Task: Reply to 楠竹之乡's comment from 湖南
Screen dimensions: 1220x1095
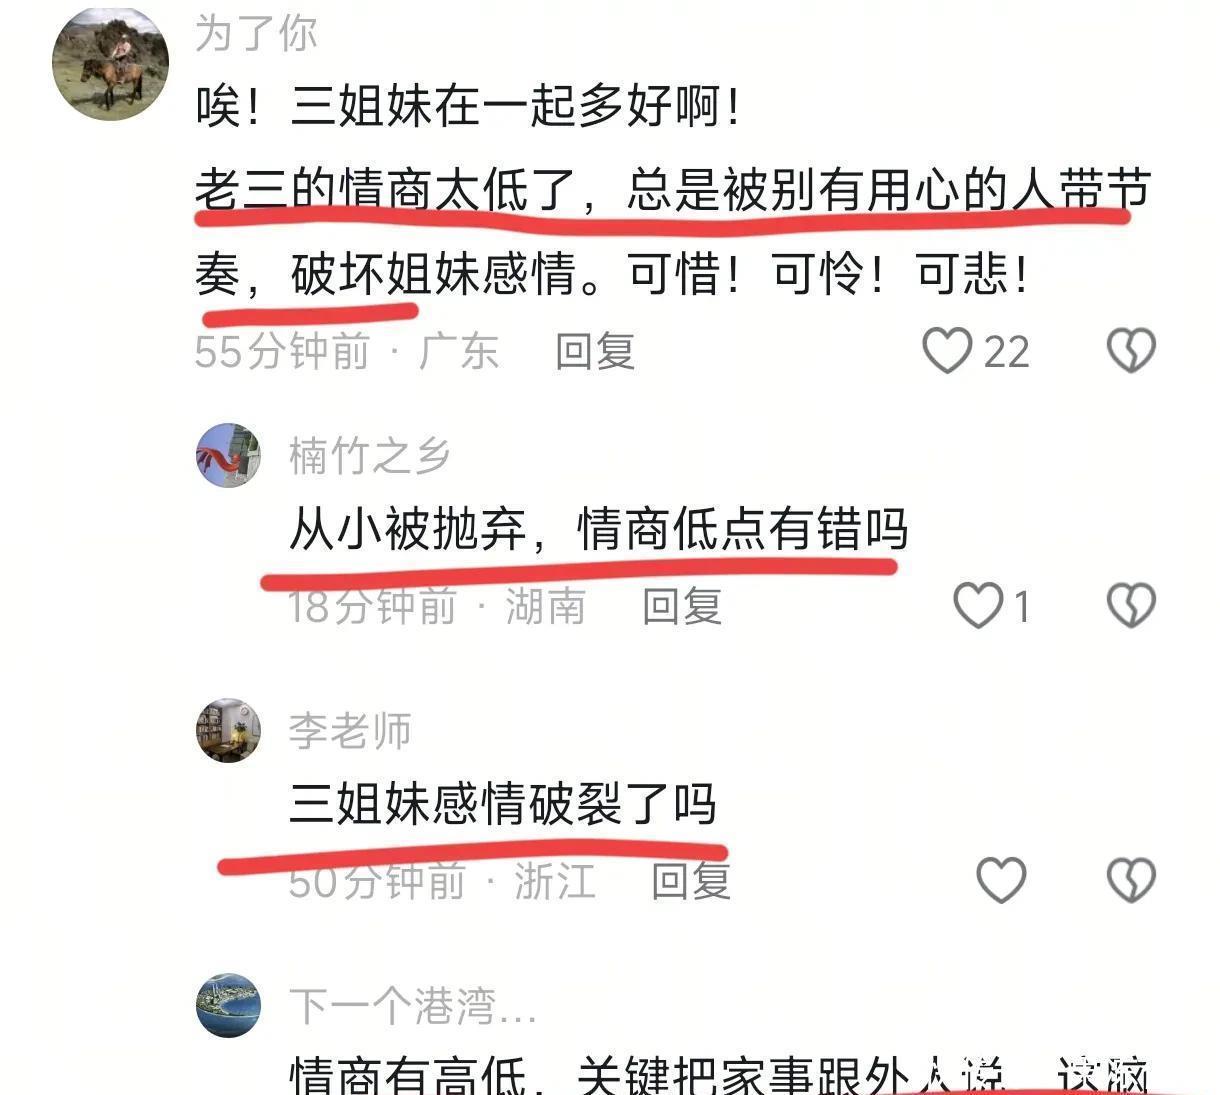Action: point(682,606)
